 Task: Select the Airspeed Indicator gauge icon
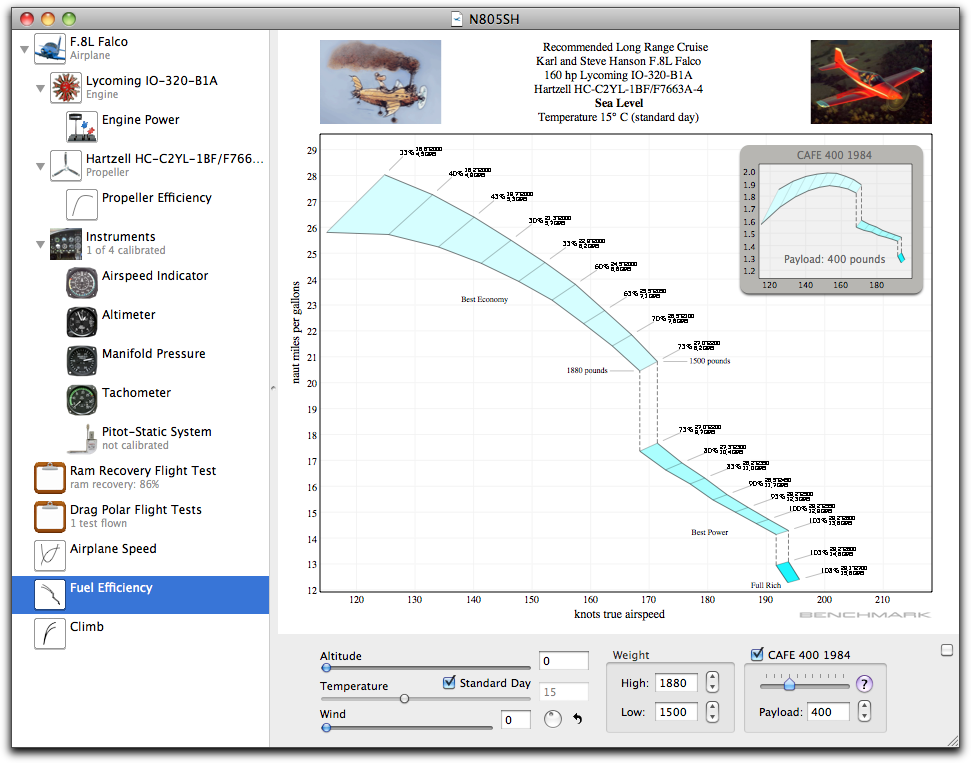82,282
